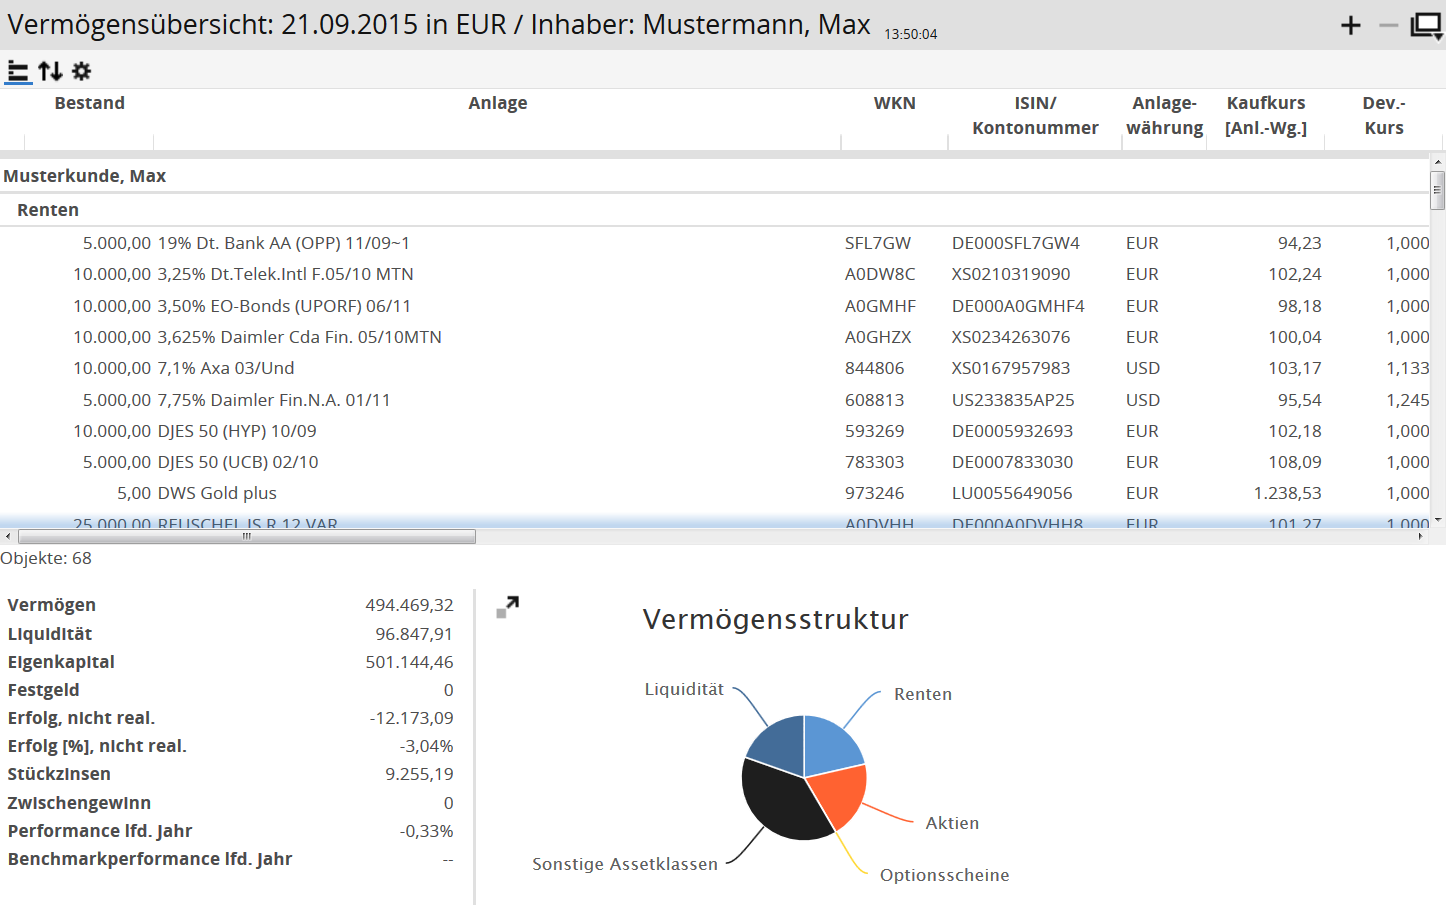Sort by the Bestand column header

tap(89, 103)
